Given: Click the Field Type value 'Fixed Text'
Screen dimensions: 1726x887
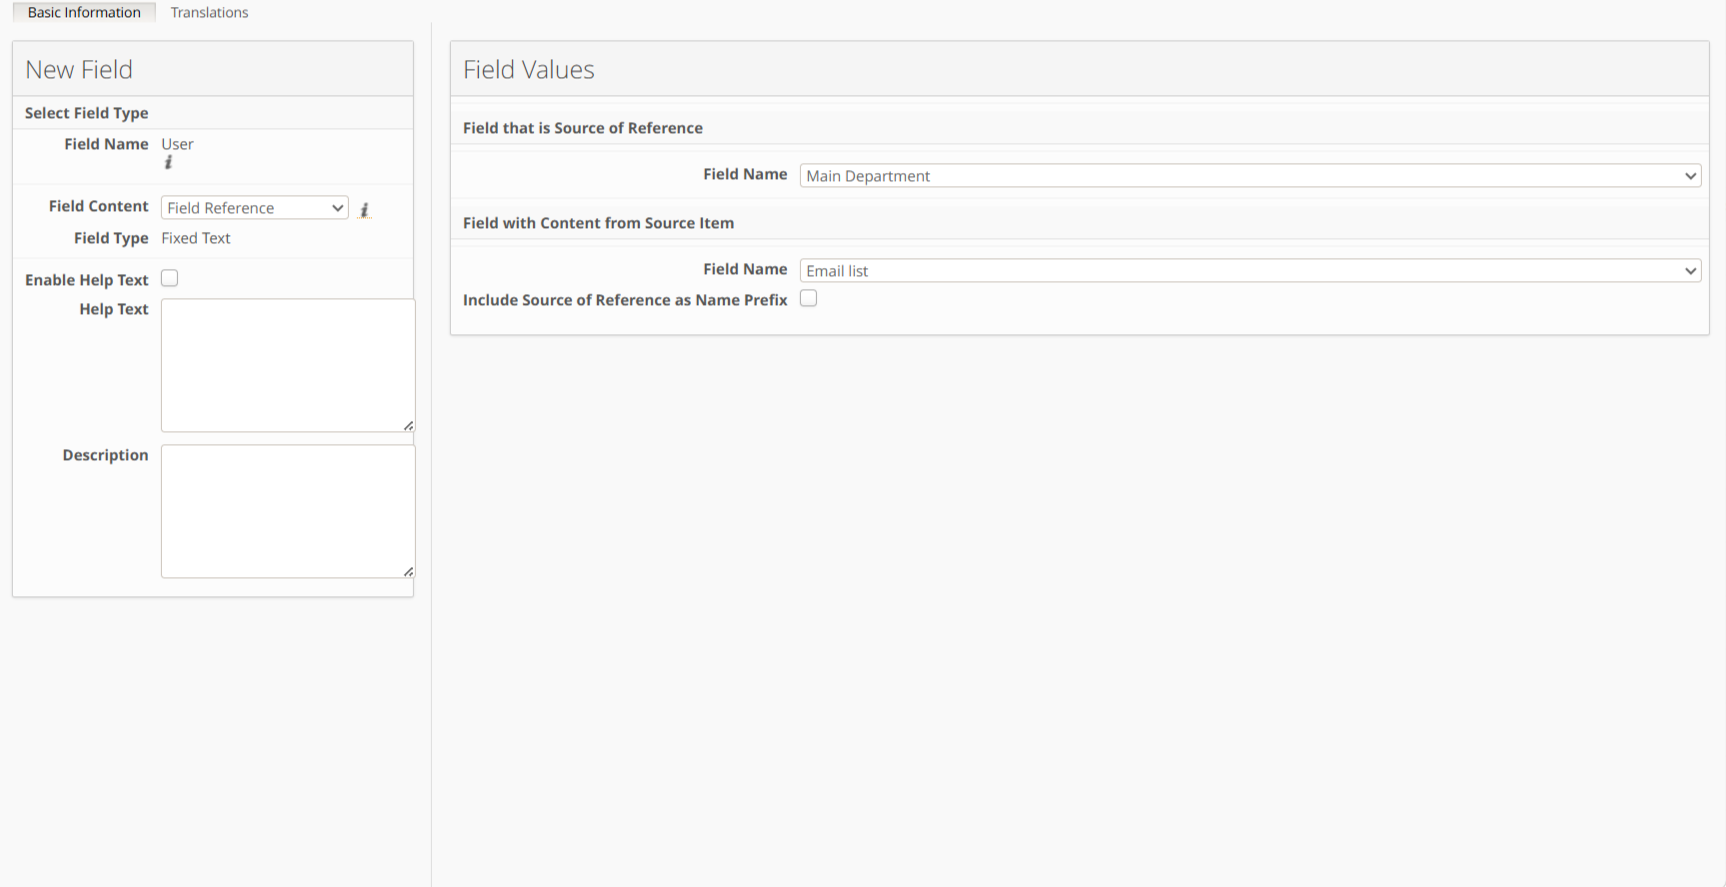Looking at the screenshot, I should pyautogui.click(x=196, y=238).
